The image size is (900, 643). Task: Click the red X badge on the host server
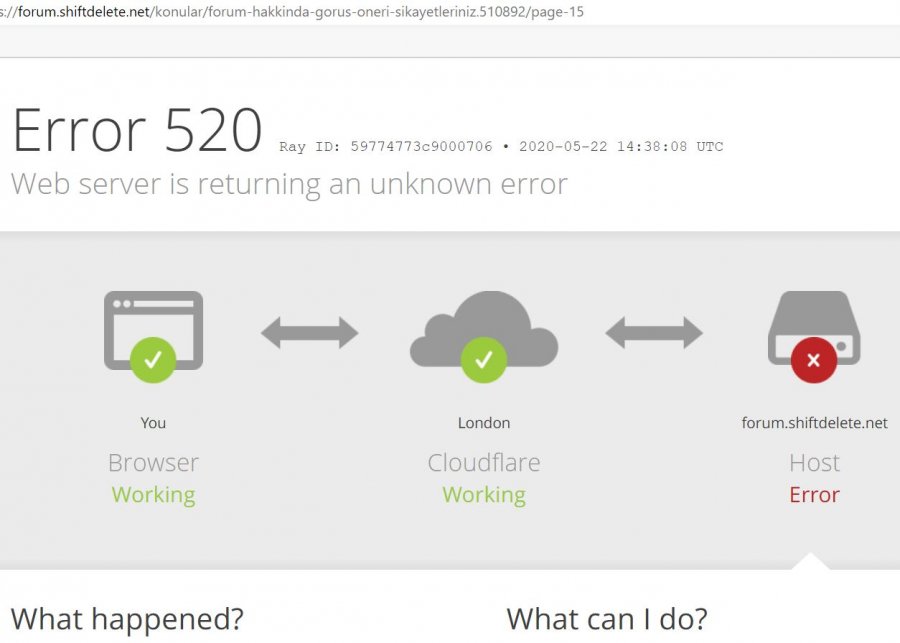click(x=814, y=360)
